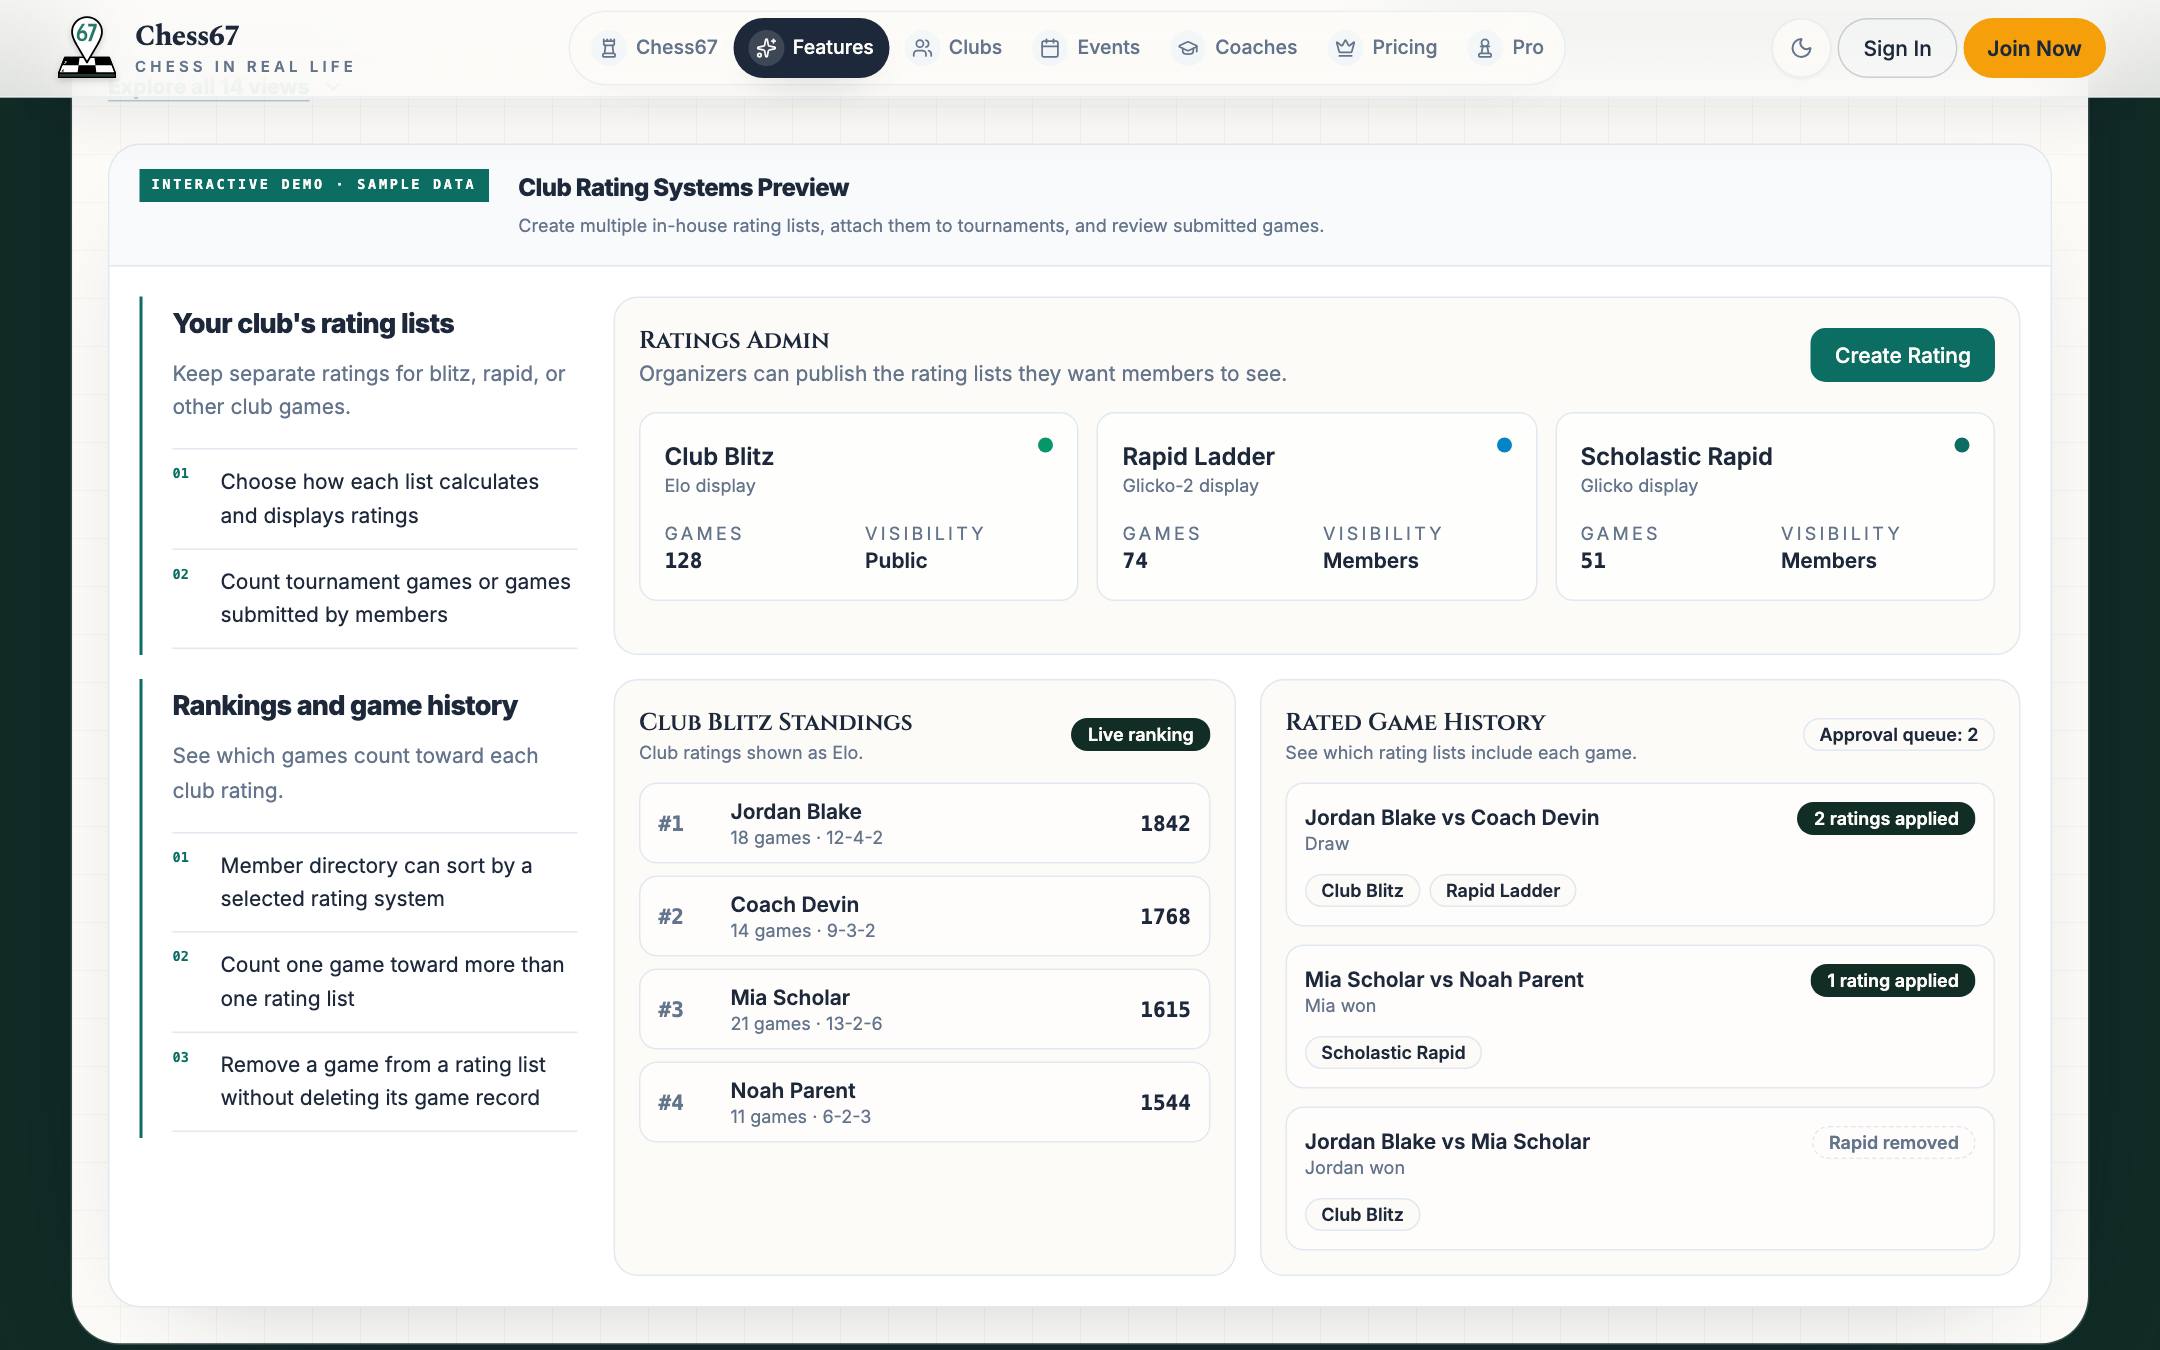Click the 1 rating applied badge
2160x1350 pixels.
coord(1892,981)
